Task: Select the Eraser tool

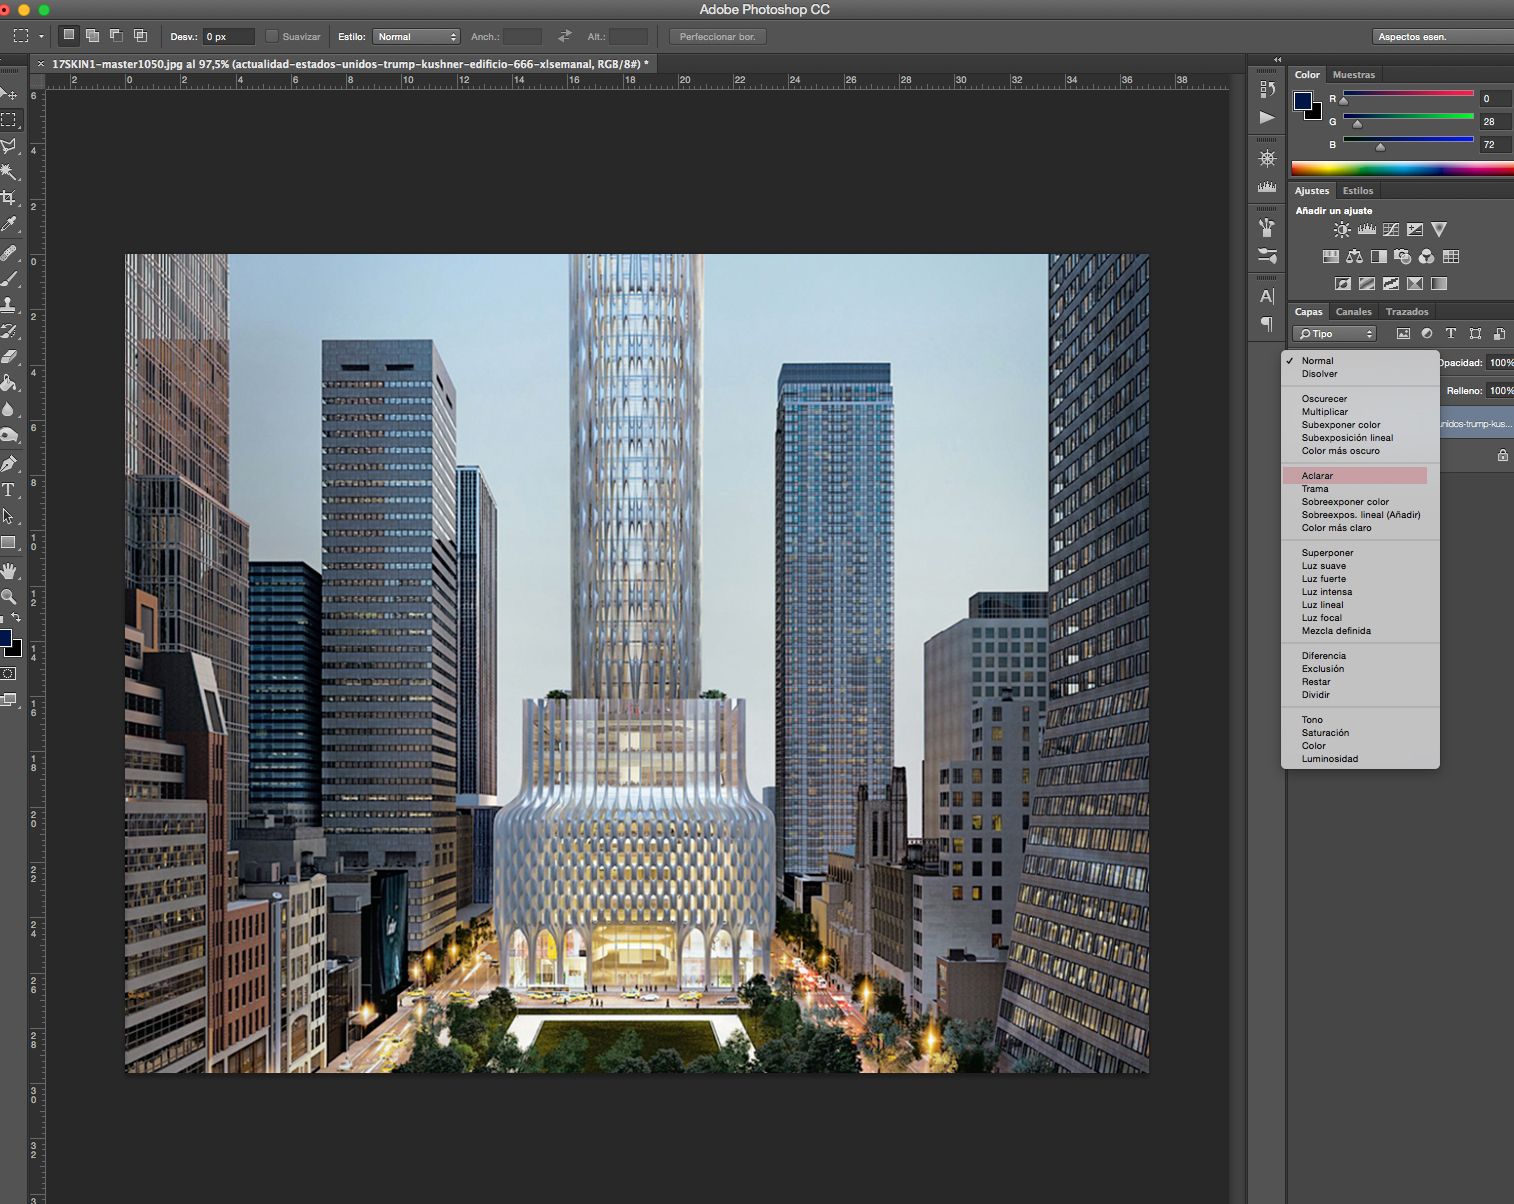Action: click(x=9, y=357)
